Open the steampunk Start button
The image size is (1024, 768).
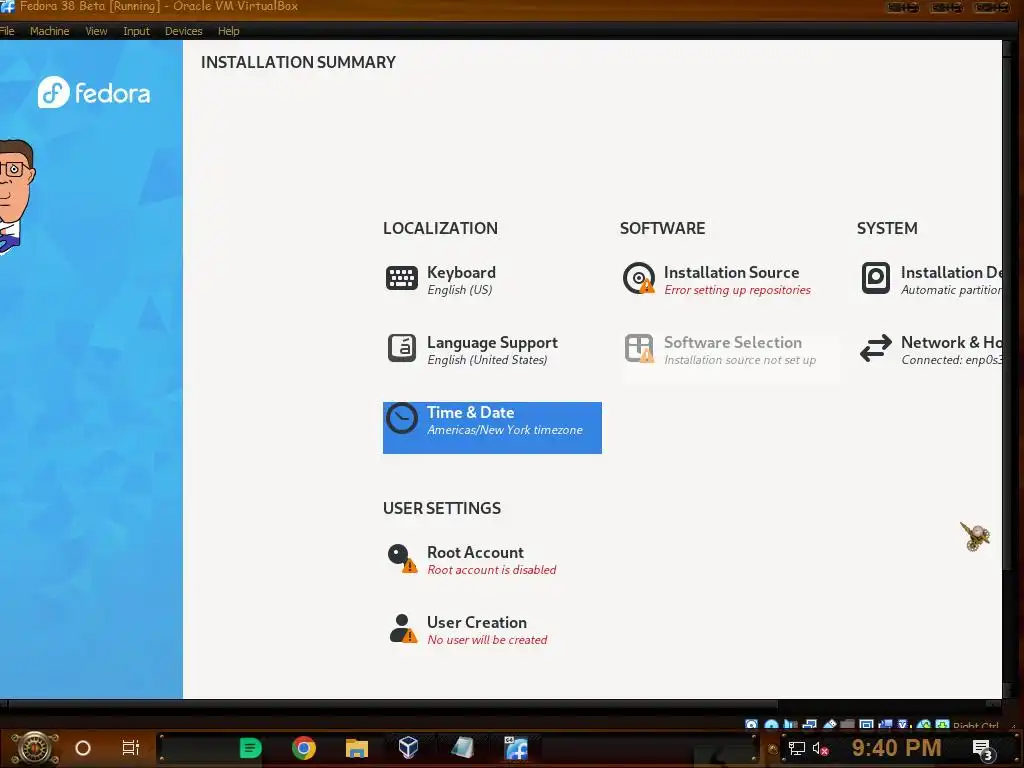34,748
